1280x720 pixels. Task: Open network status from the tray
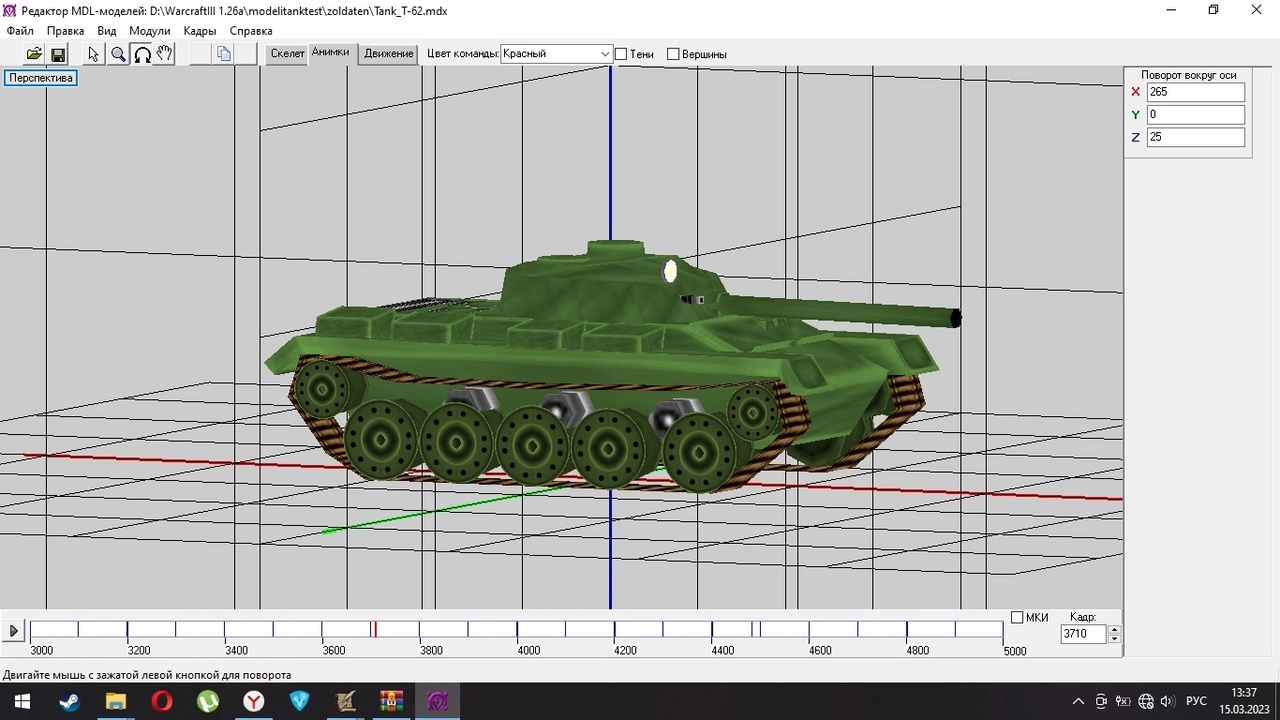(1146, 701)
